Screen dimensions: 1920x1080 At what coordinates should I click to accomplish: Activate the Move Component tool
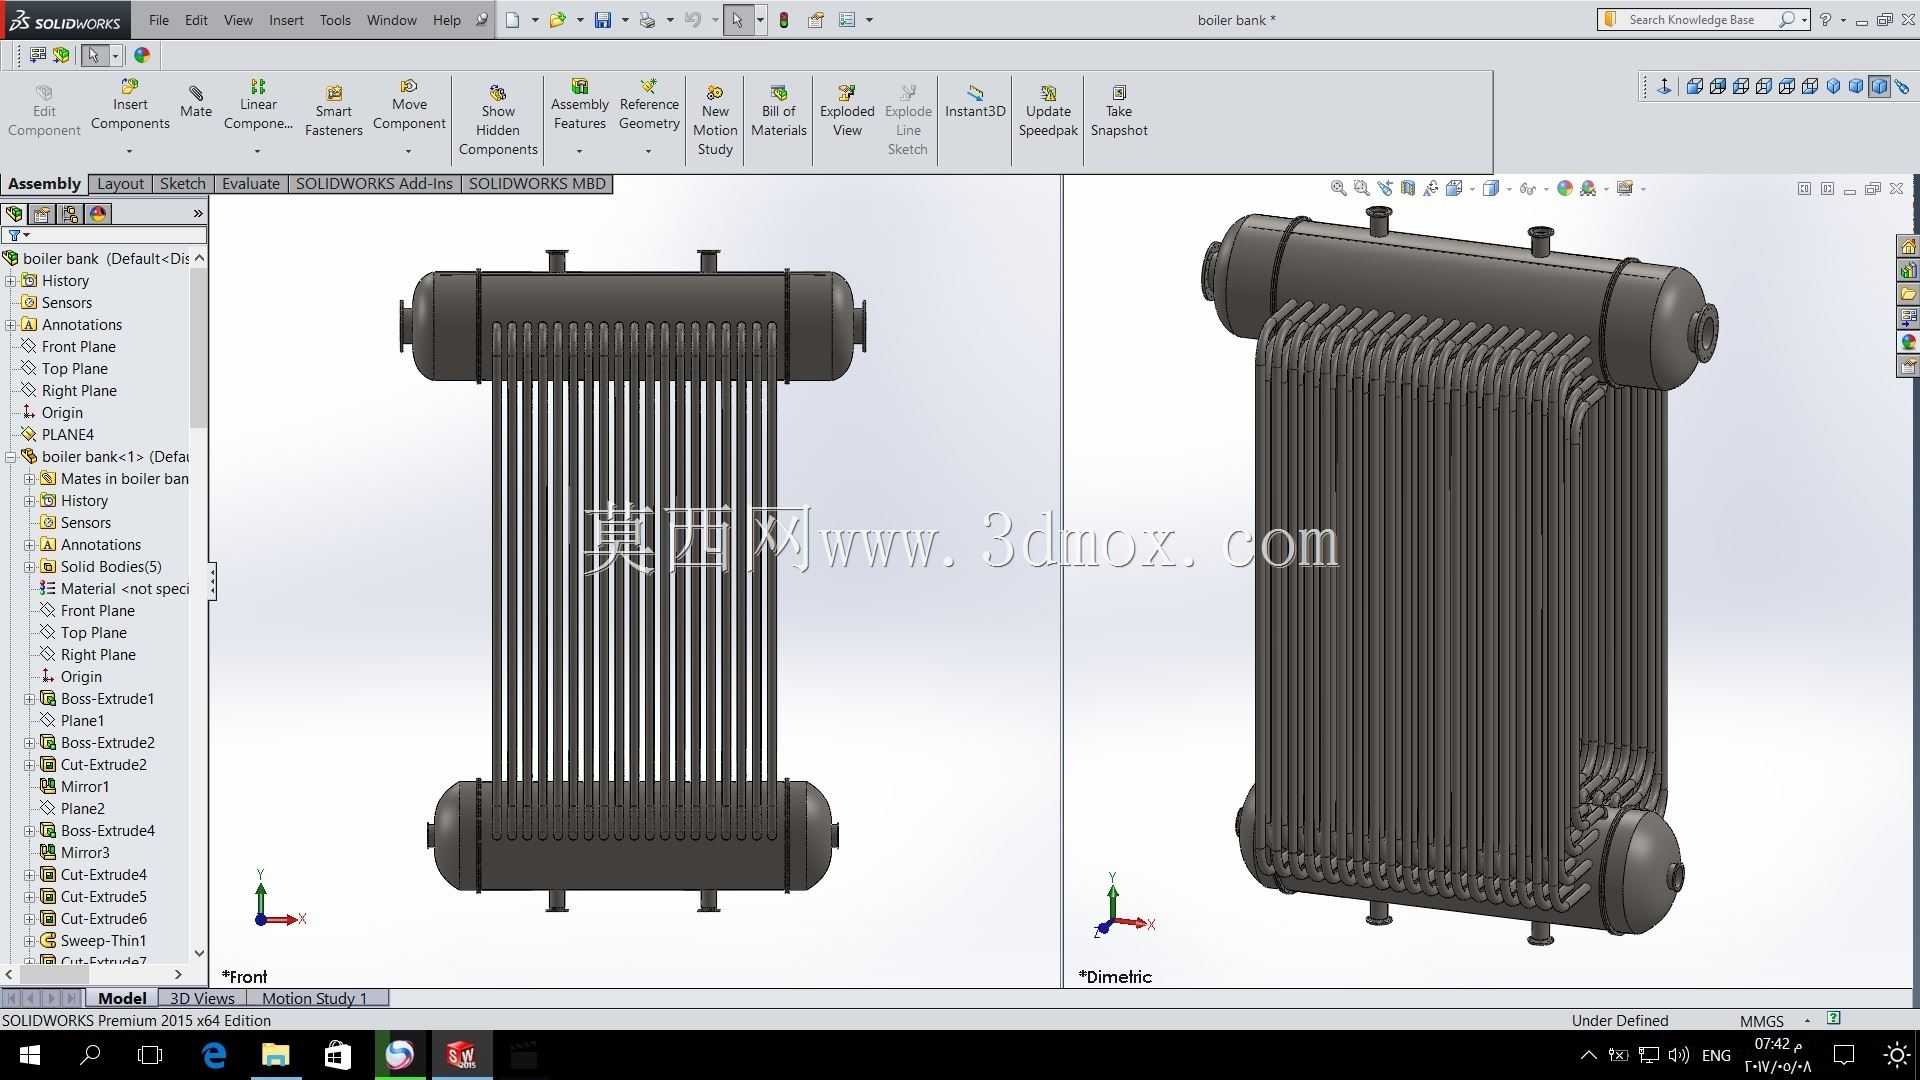tap(409, 104)
